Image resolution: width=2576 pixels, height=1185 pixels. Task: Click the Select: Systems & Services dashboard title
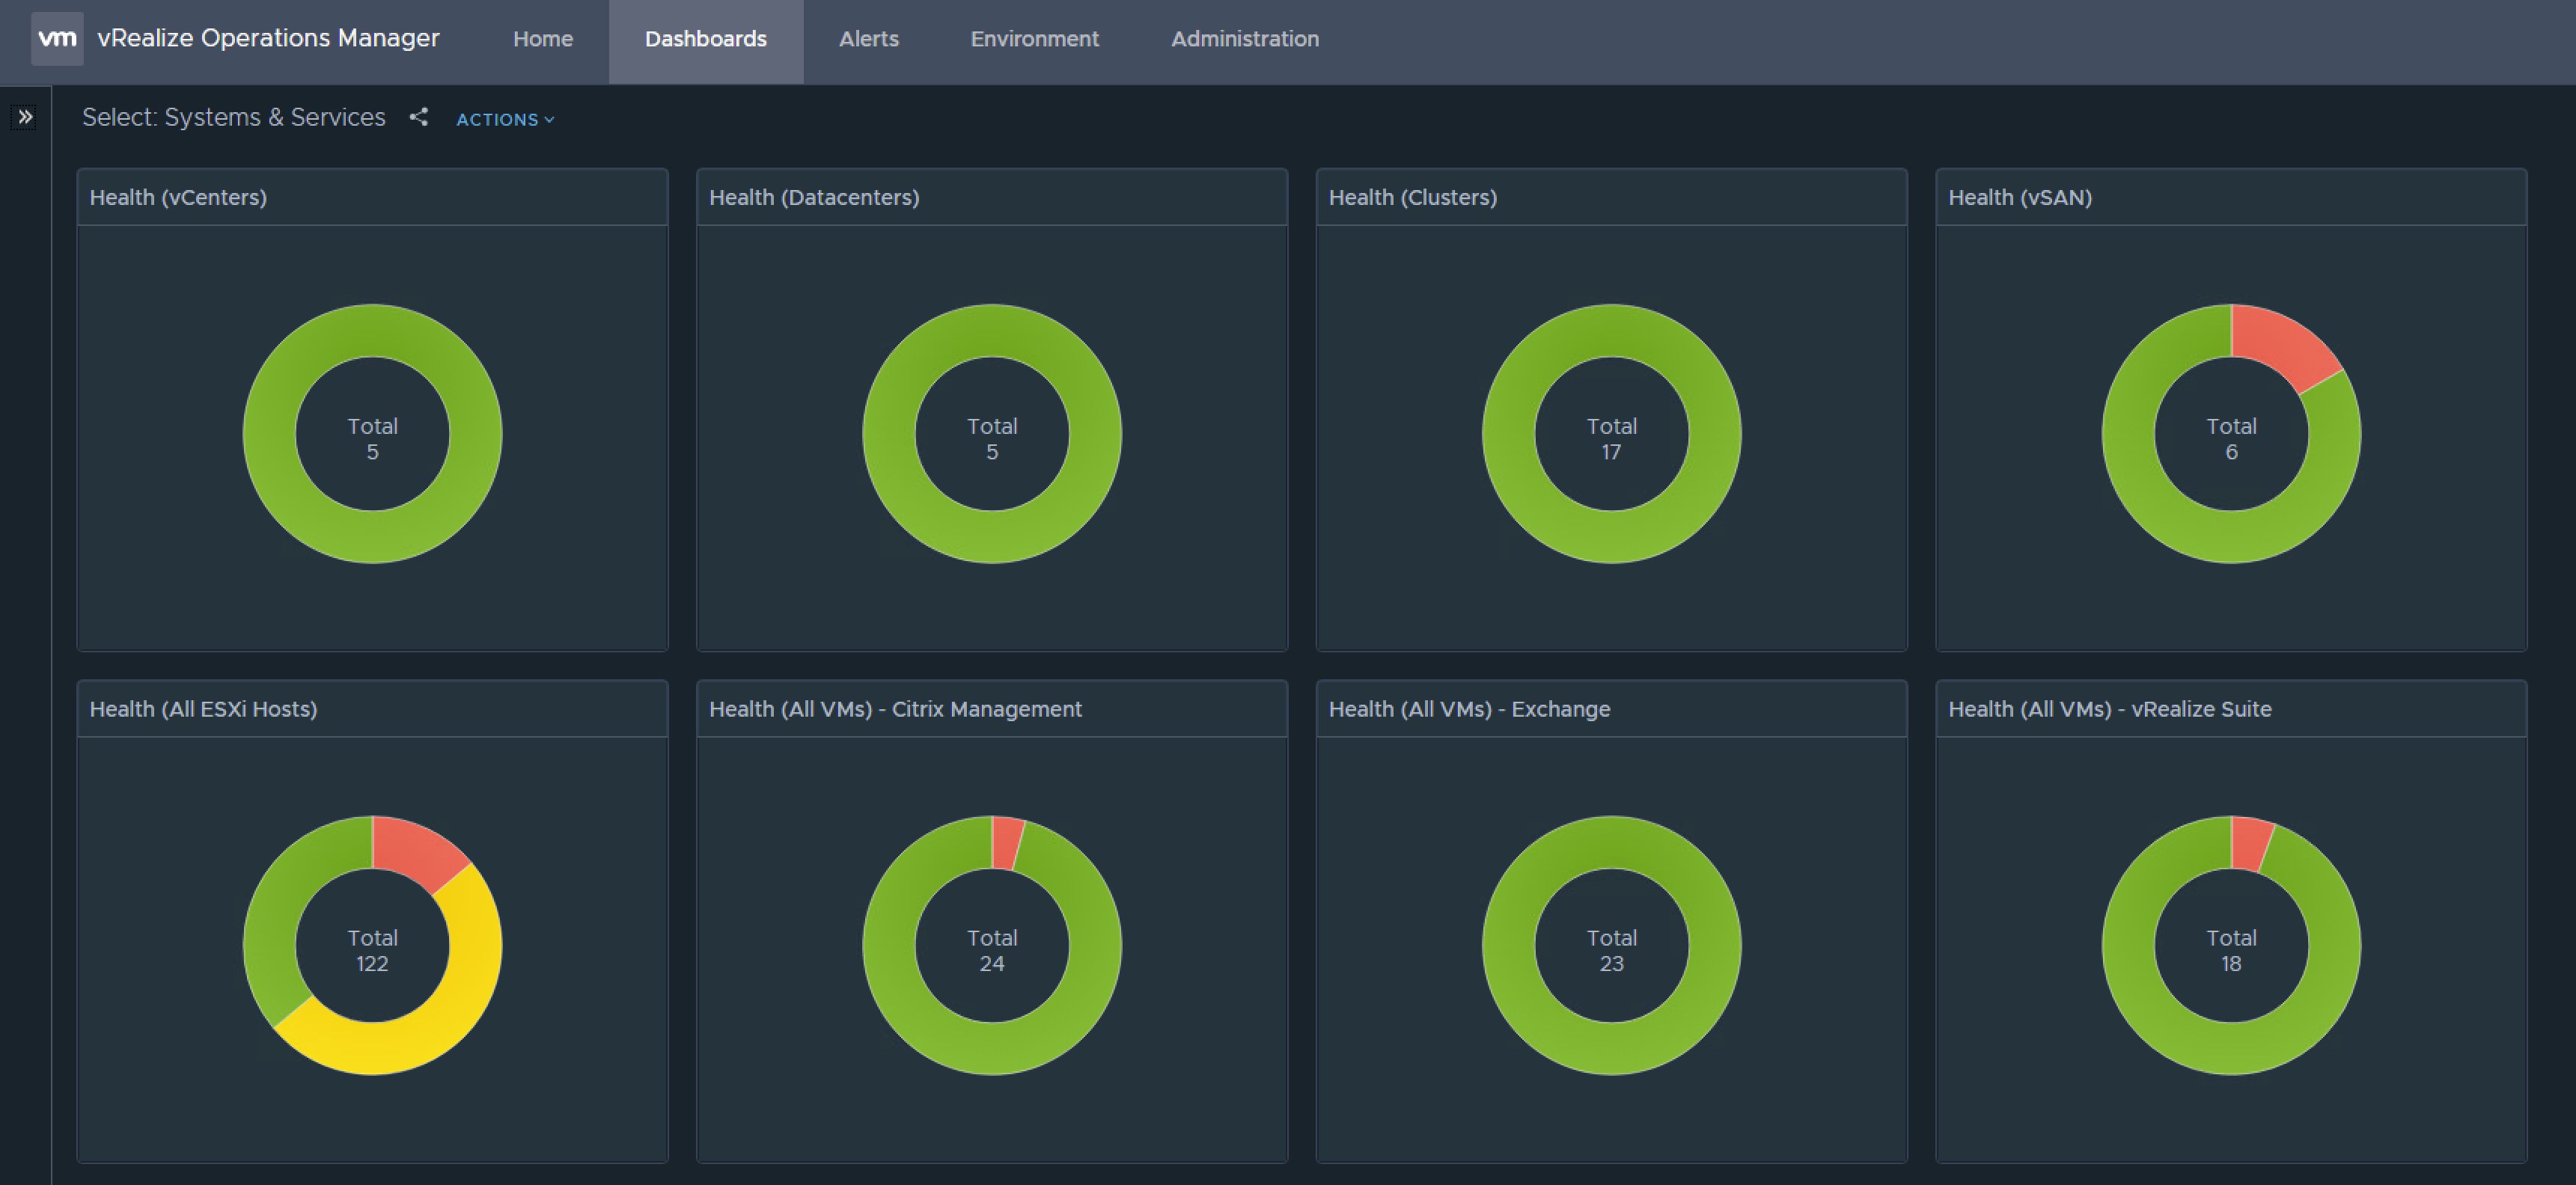click(x=233, y=117)
